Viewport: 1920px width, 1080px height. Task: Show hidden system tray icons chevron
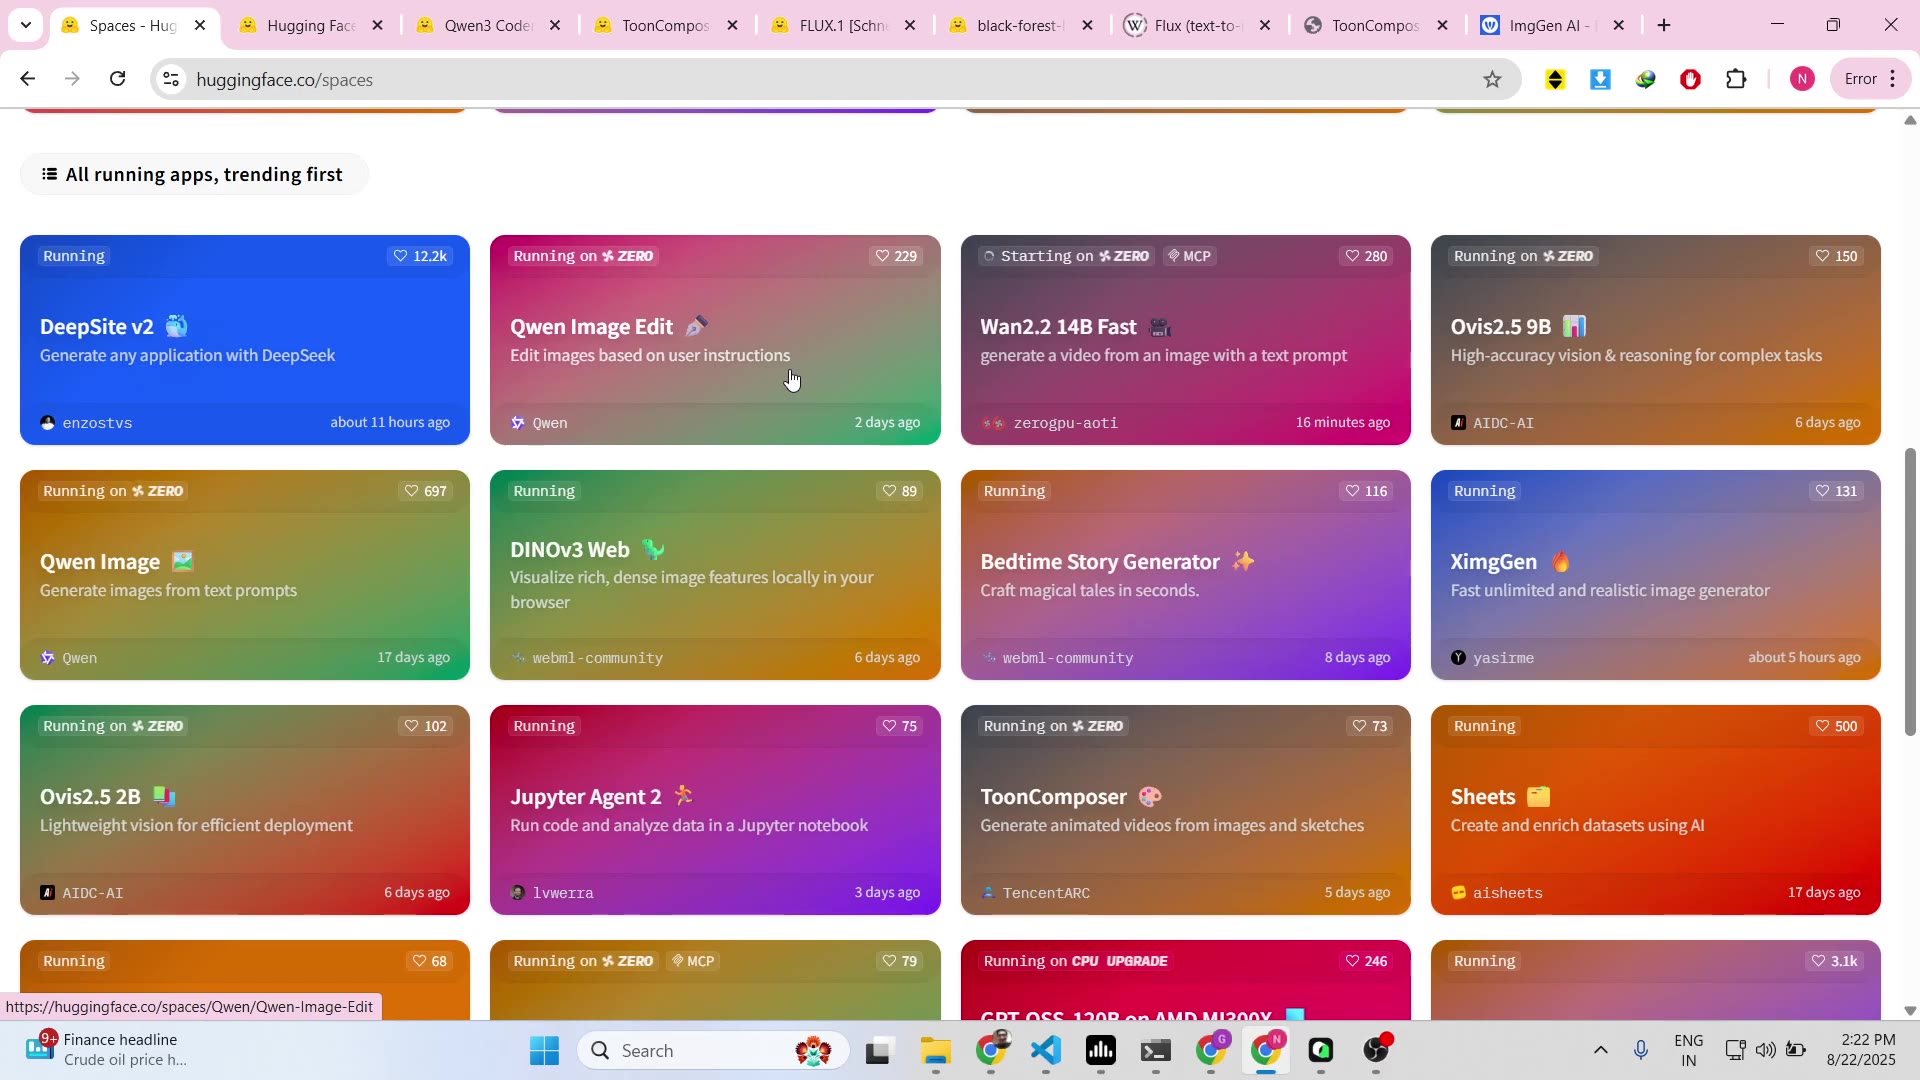point(1600,1050)
